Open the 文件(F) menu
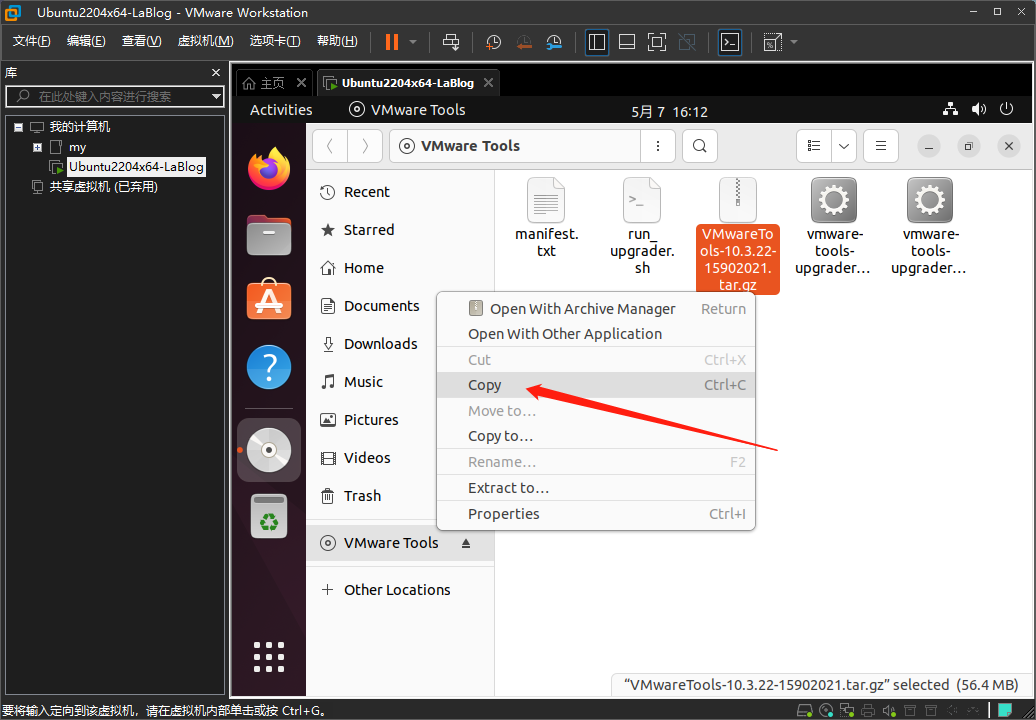 [32, 41]
